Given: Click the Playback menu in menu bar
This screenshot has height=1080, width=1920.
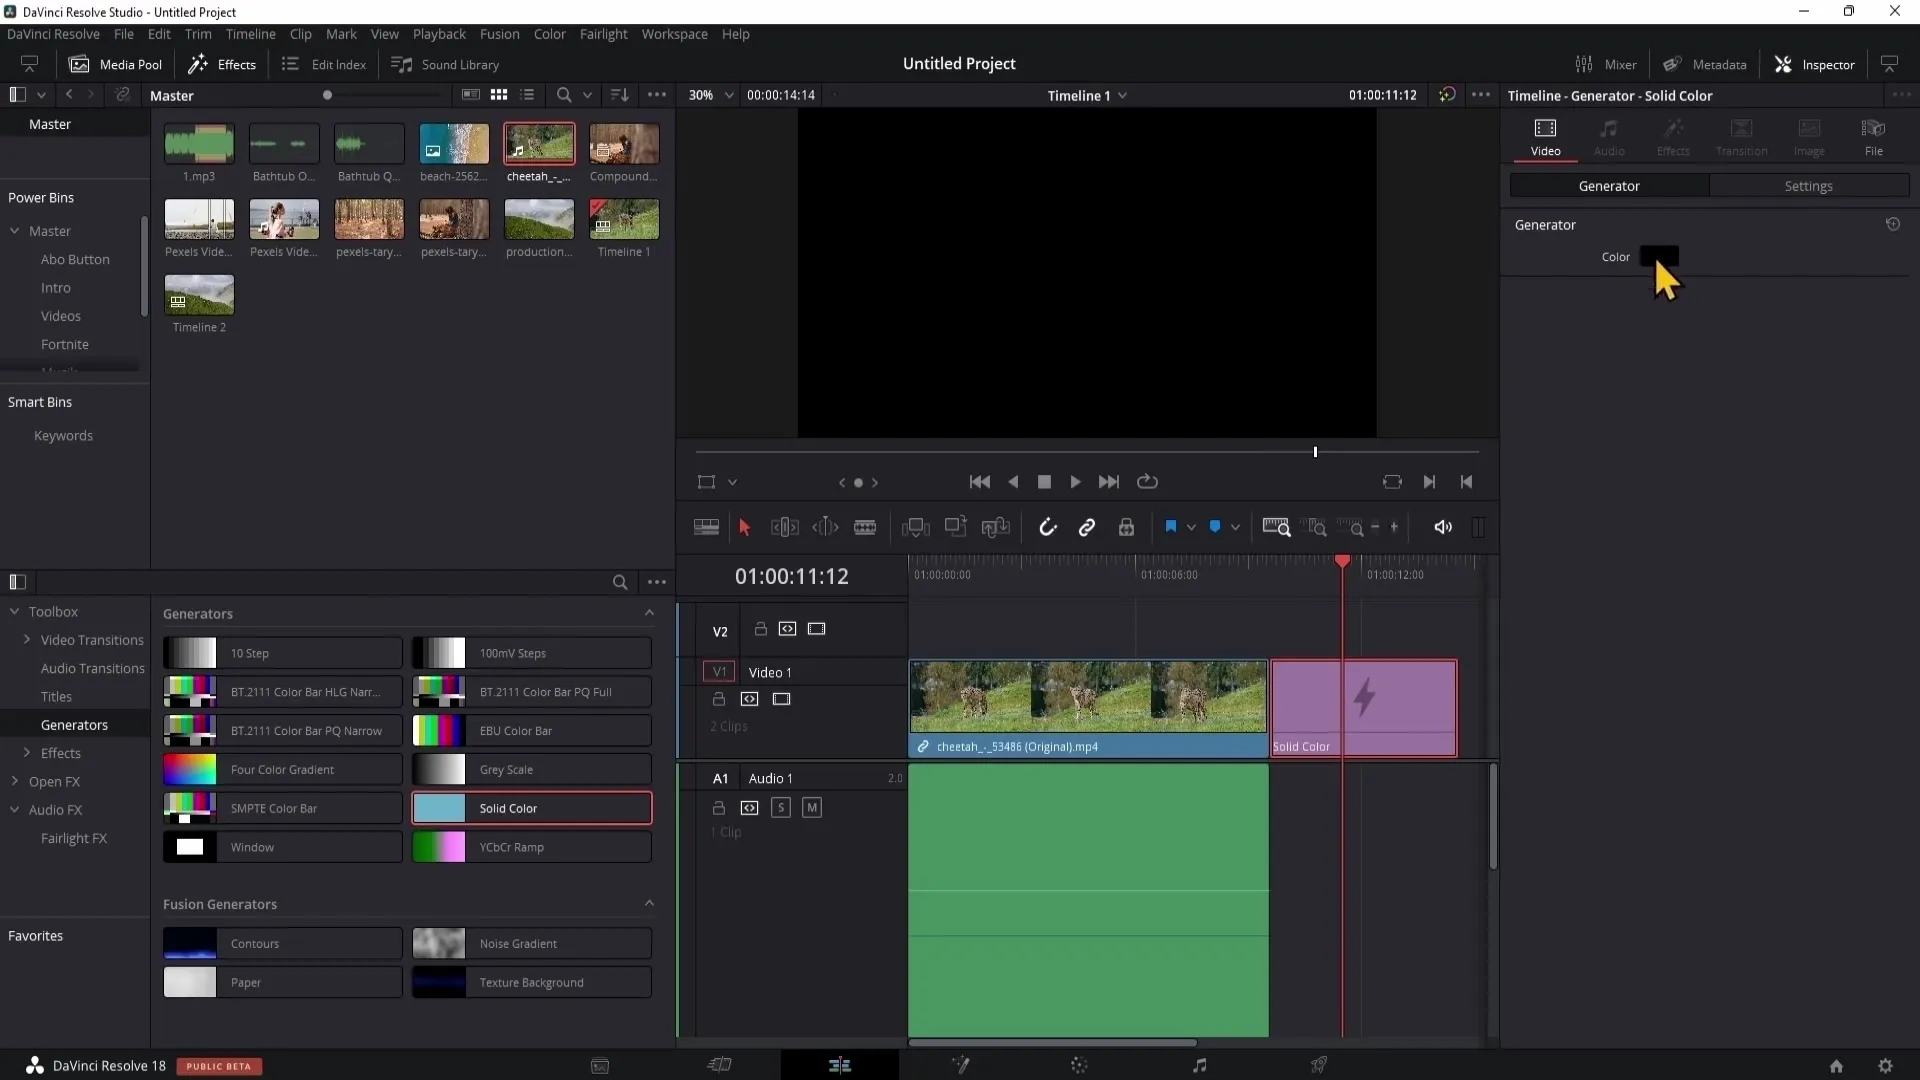Looking at the screenshot, I should pos(439,33).
